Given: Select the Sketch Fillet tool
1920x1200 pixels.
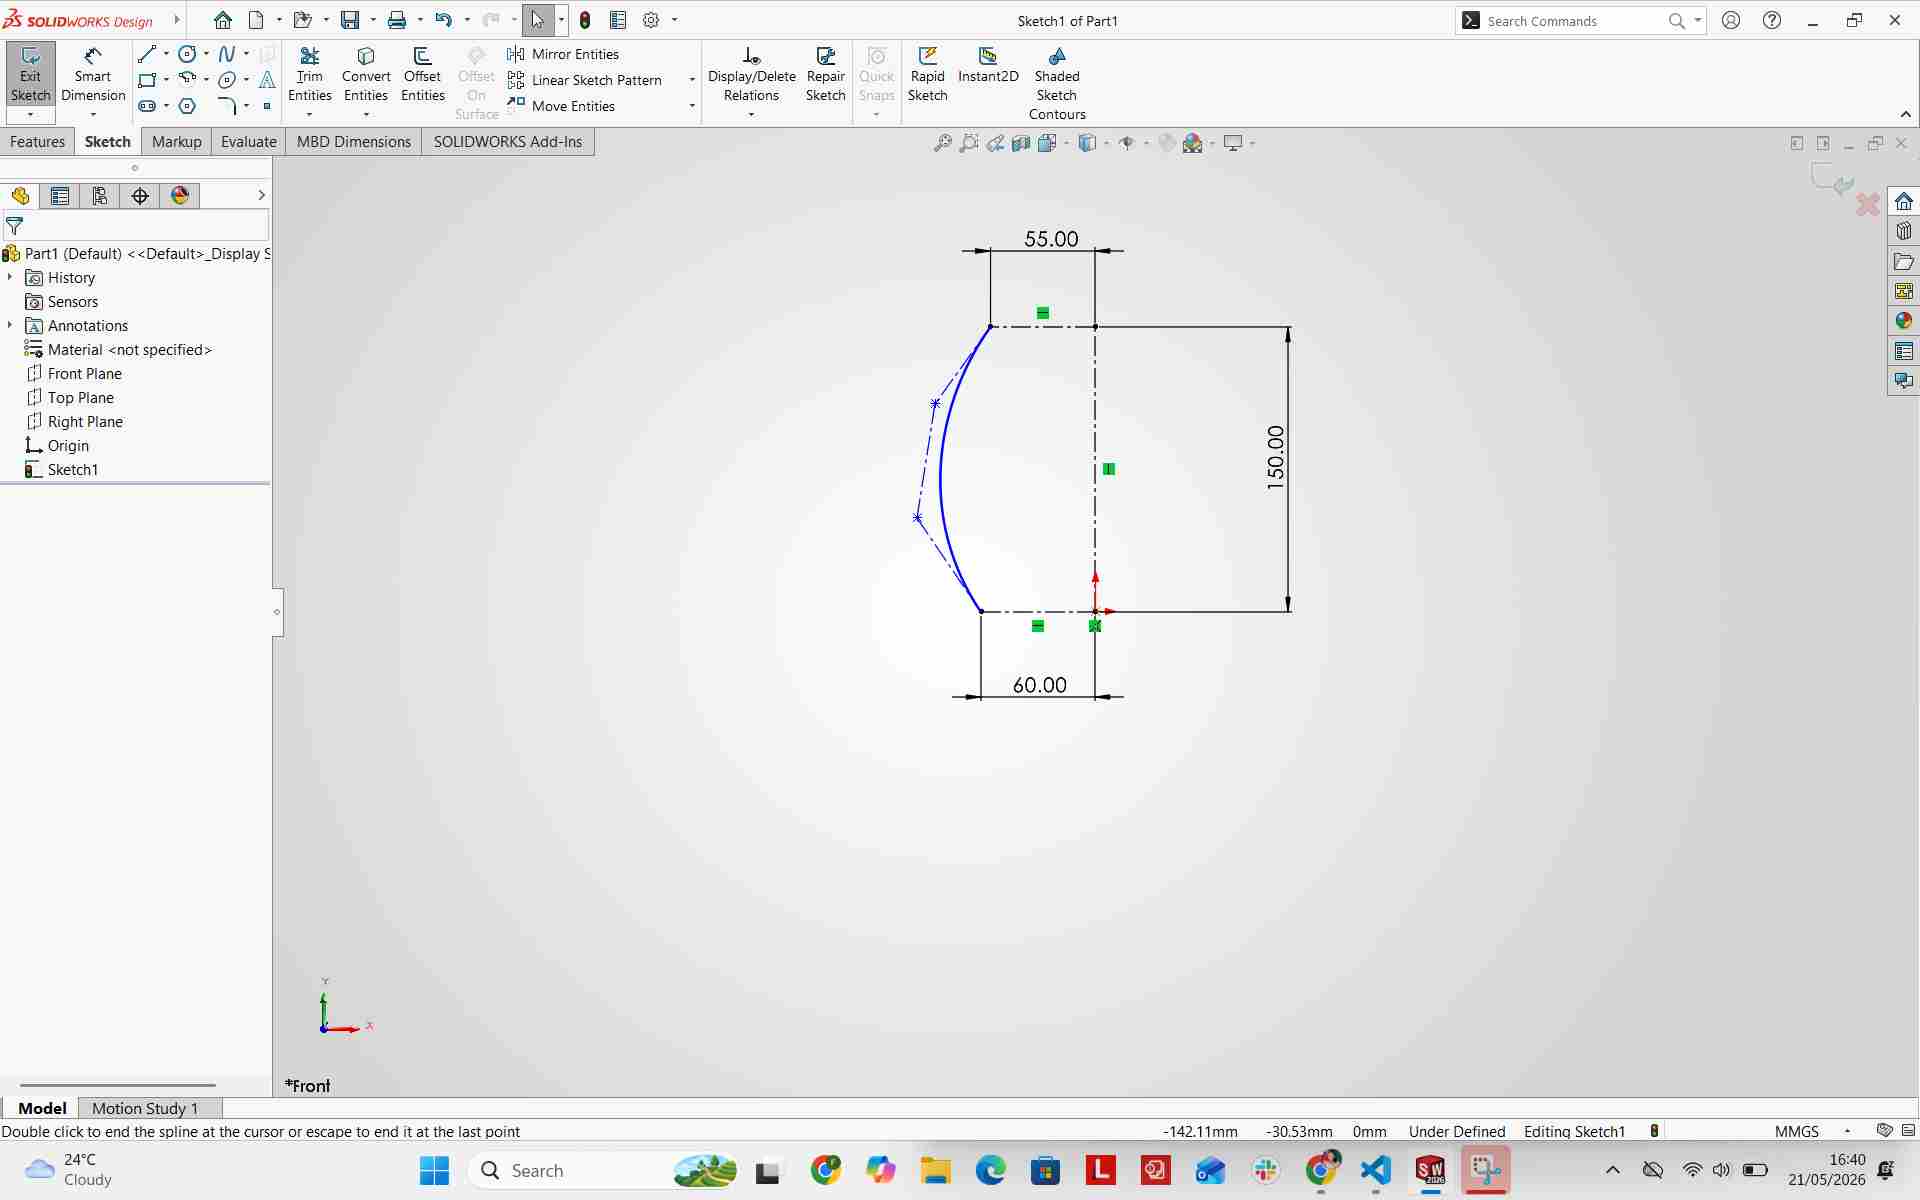Looking at the screenshot, I should 227,106.
